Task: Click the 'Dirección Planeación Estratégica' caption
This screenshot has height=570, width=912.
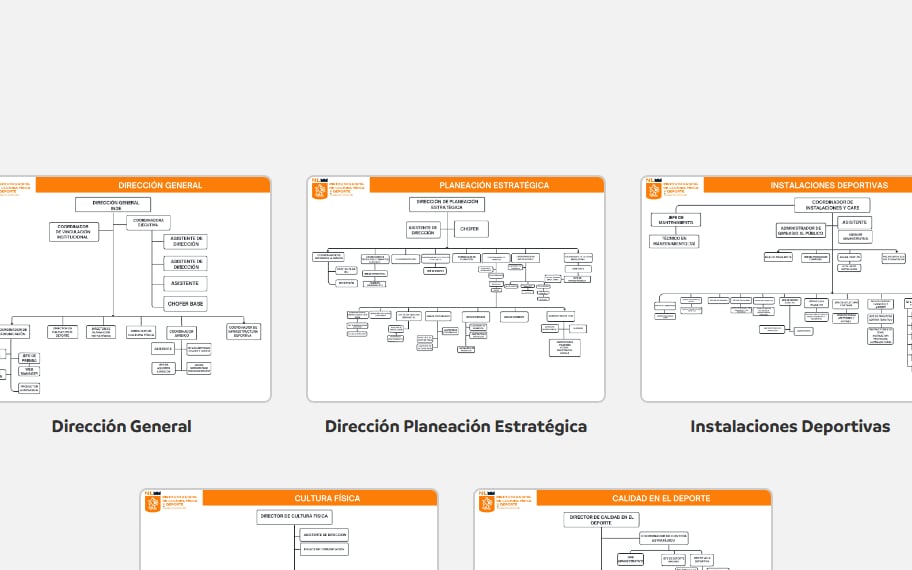Action: (x=456, y=426)
